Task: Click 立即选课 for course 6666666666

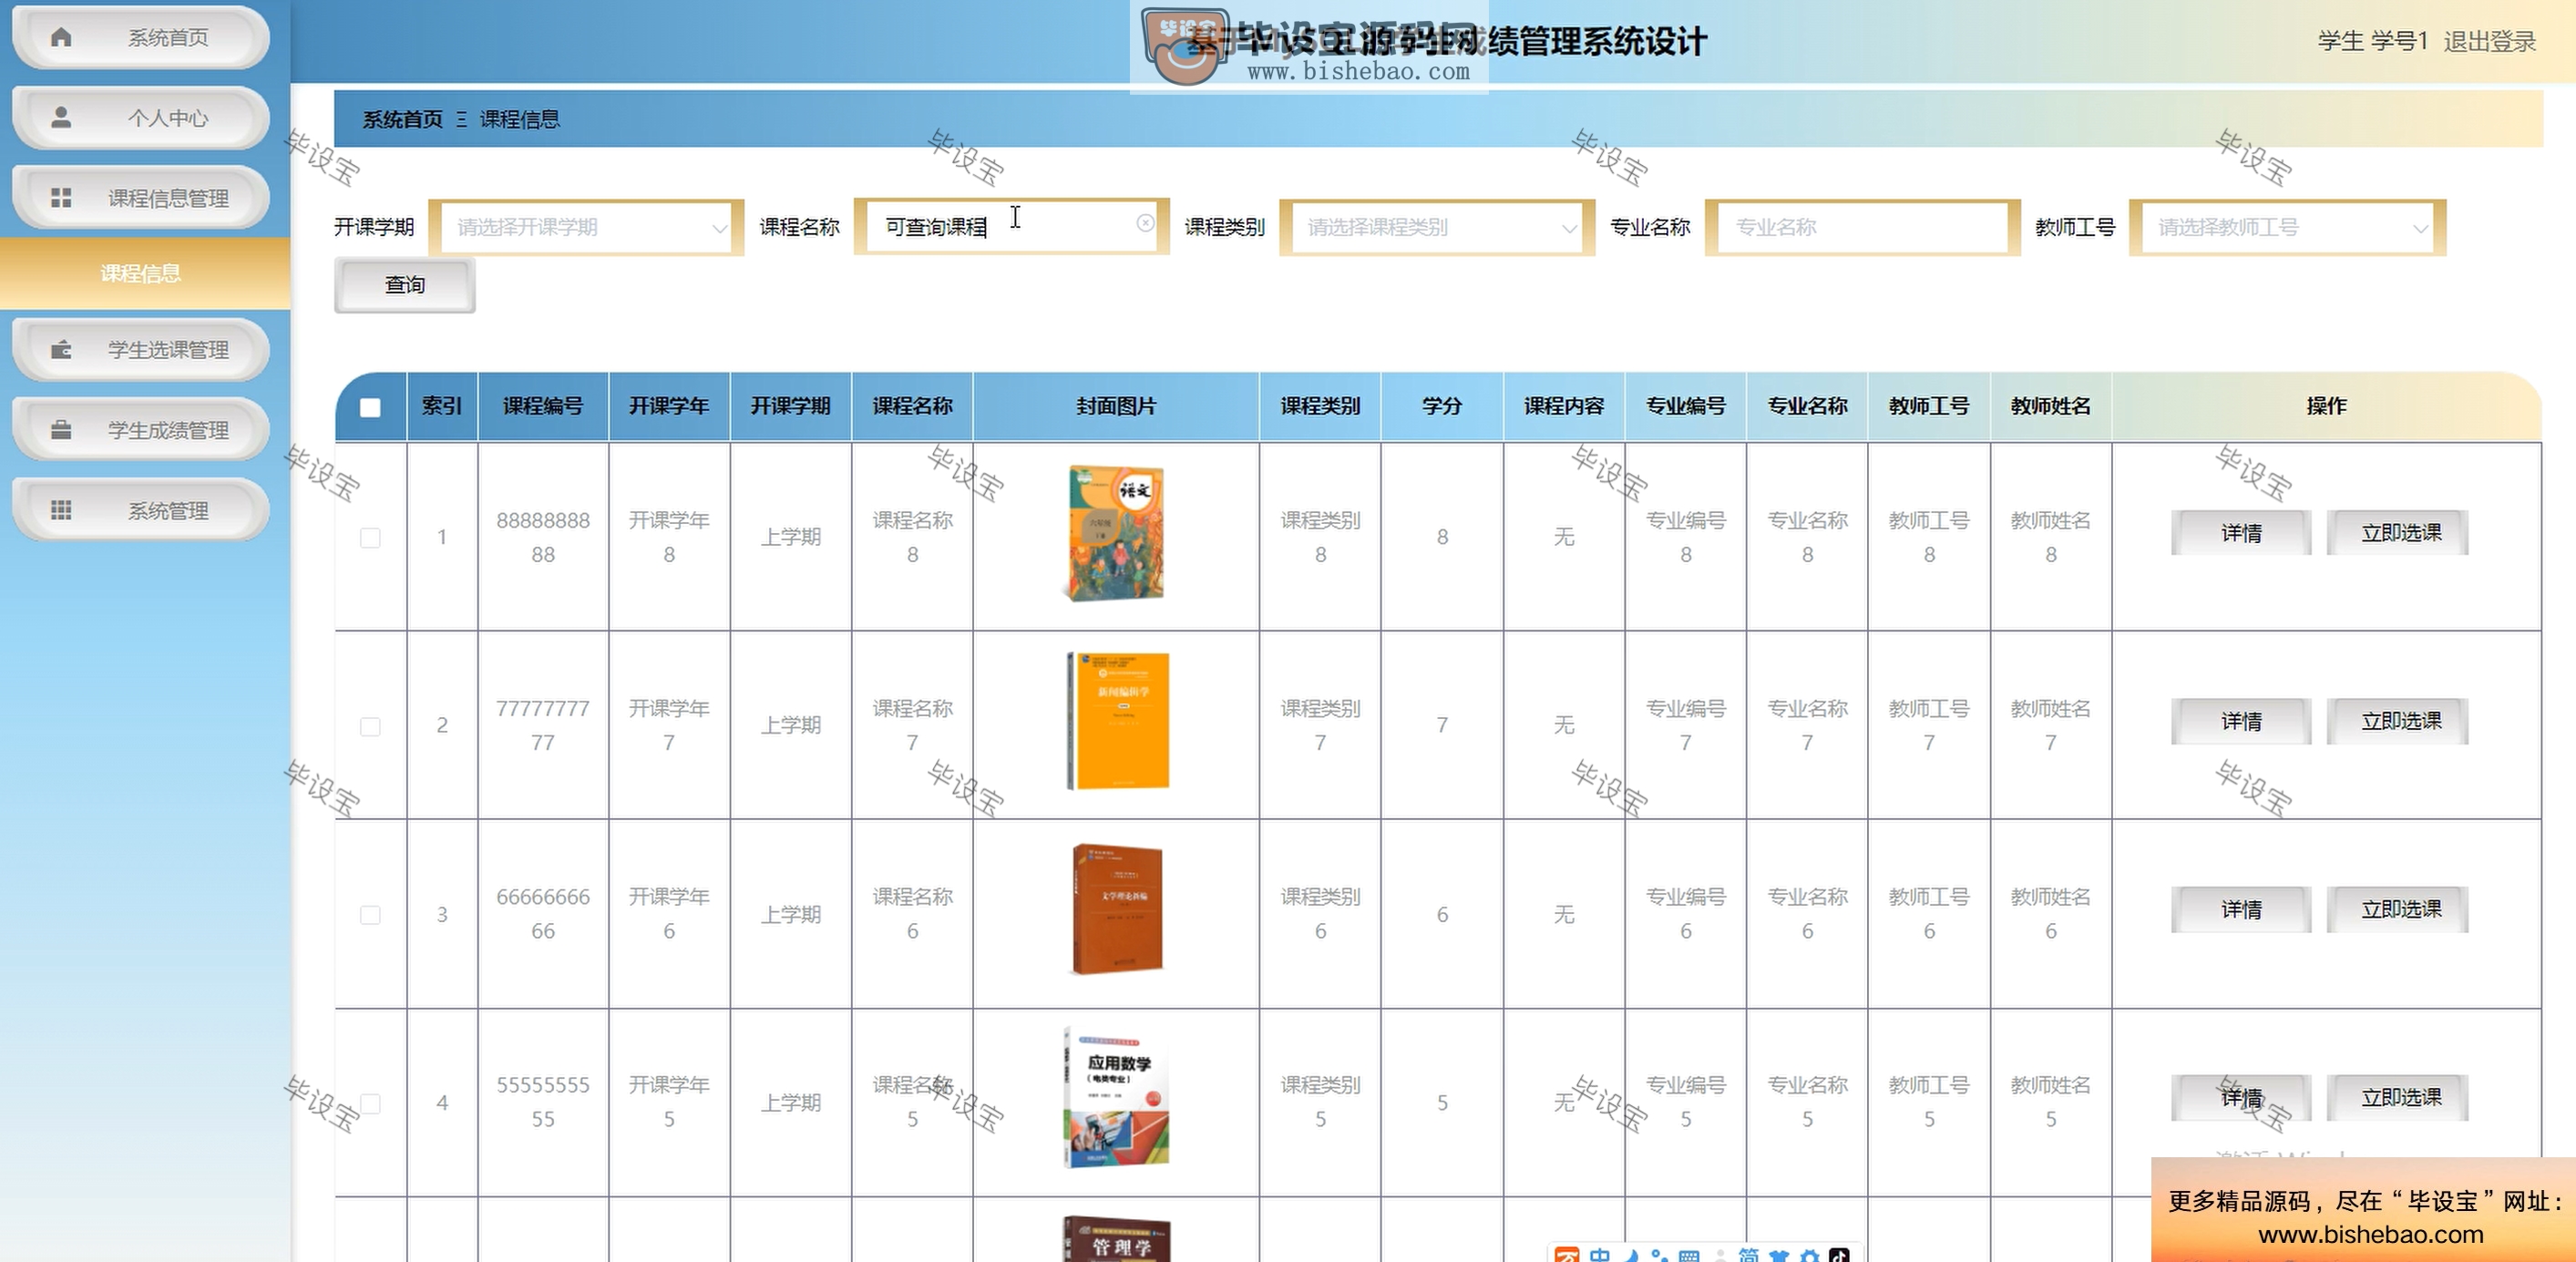Action: (x=2399, y=909)
